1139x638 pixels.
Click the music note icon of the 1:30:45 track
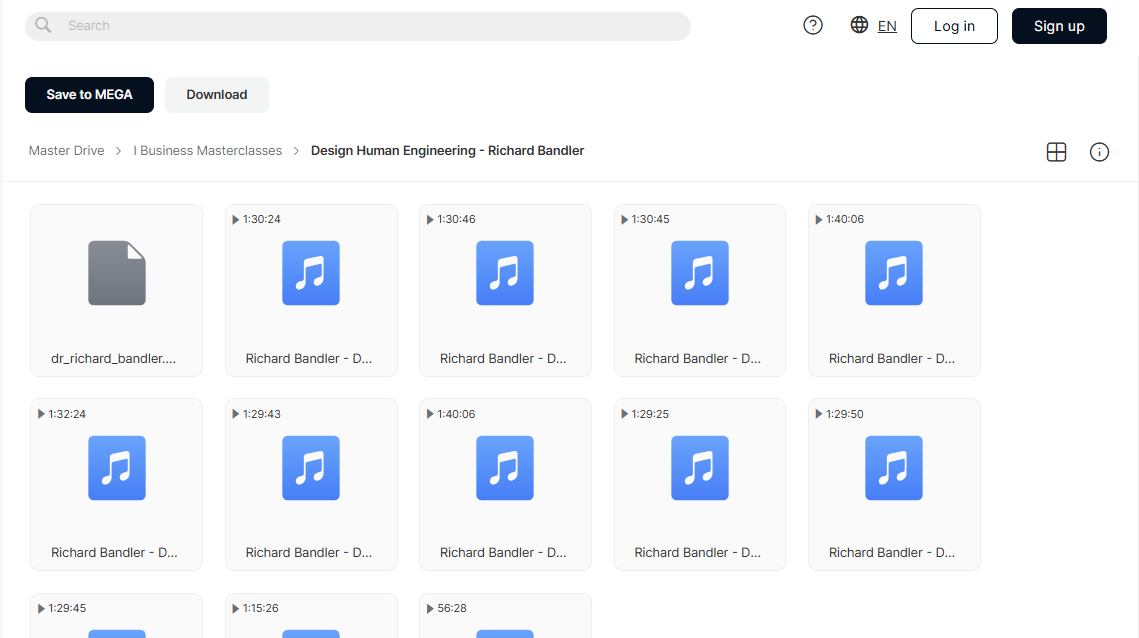(x=700, y=272)
